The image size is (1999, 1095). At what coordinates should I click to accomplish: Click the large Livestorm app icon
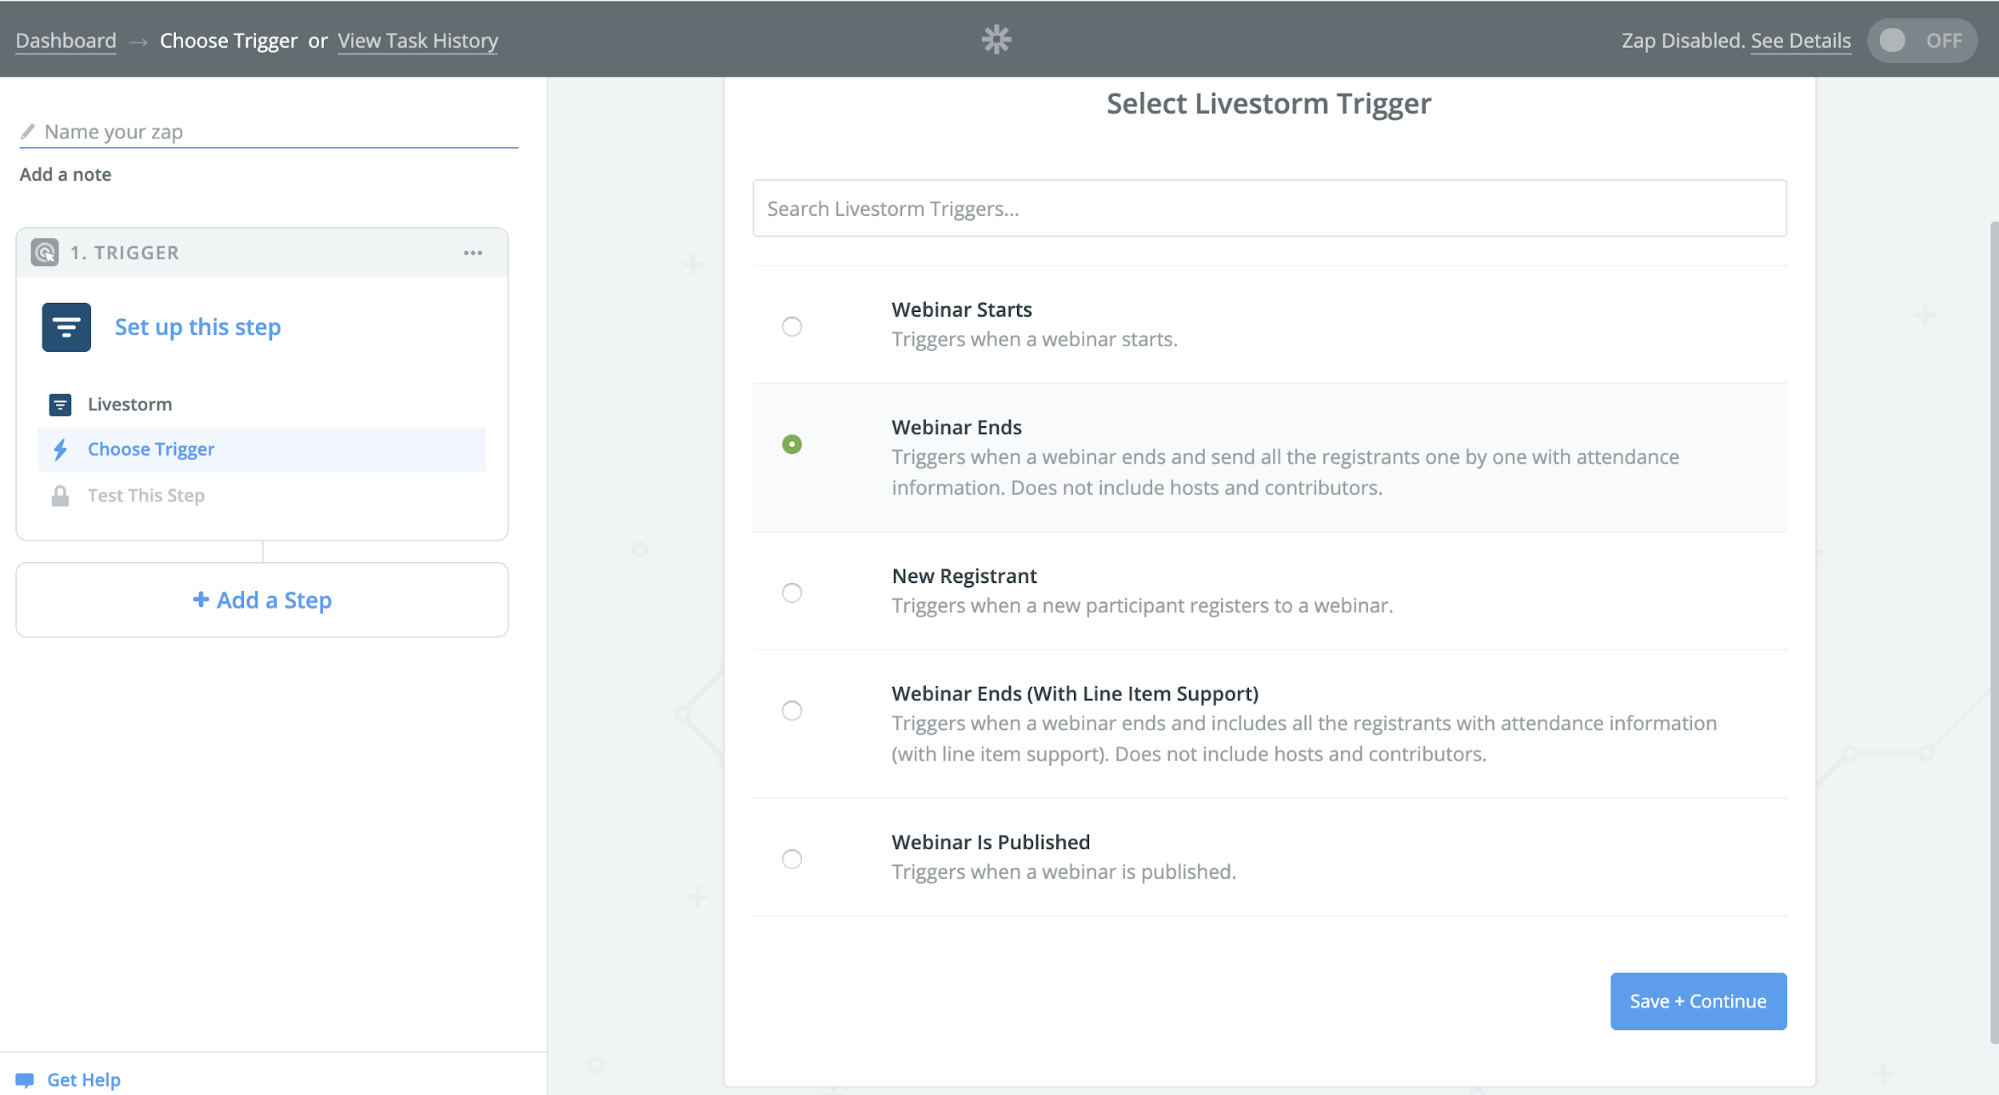click(66, 327)
